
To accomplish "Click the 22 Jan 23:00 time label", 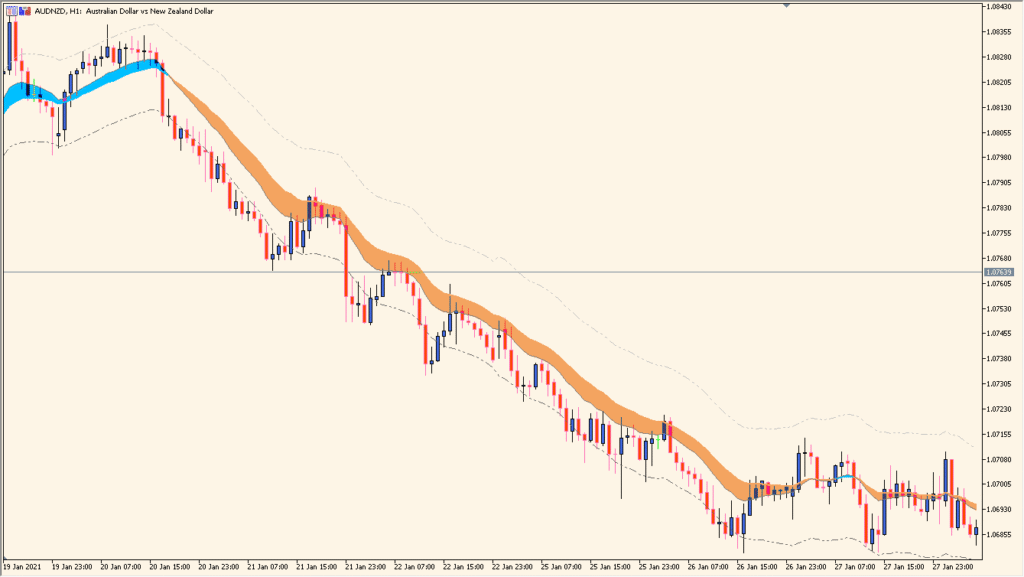I will pyautogui.click(x=513, y=567).
